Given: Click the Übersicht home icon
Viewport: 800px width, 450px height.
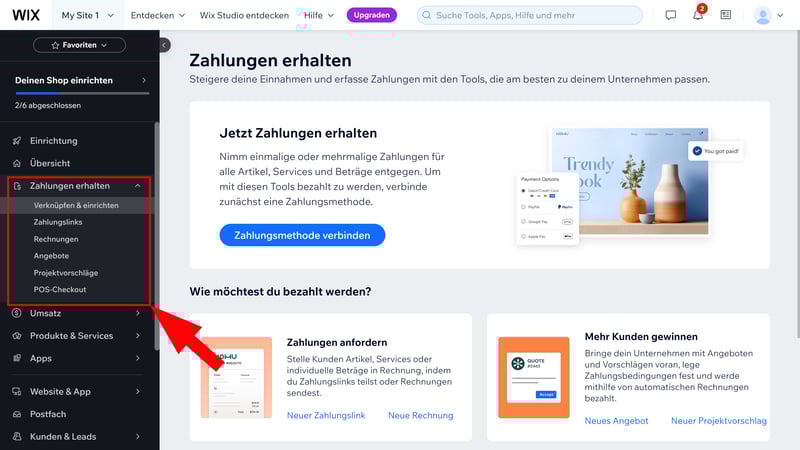Looking at the screenshot, I should tap(17, 163).
